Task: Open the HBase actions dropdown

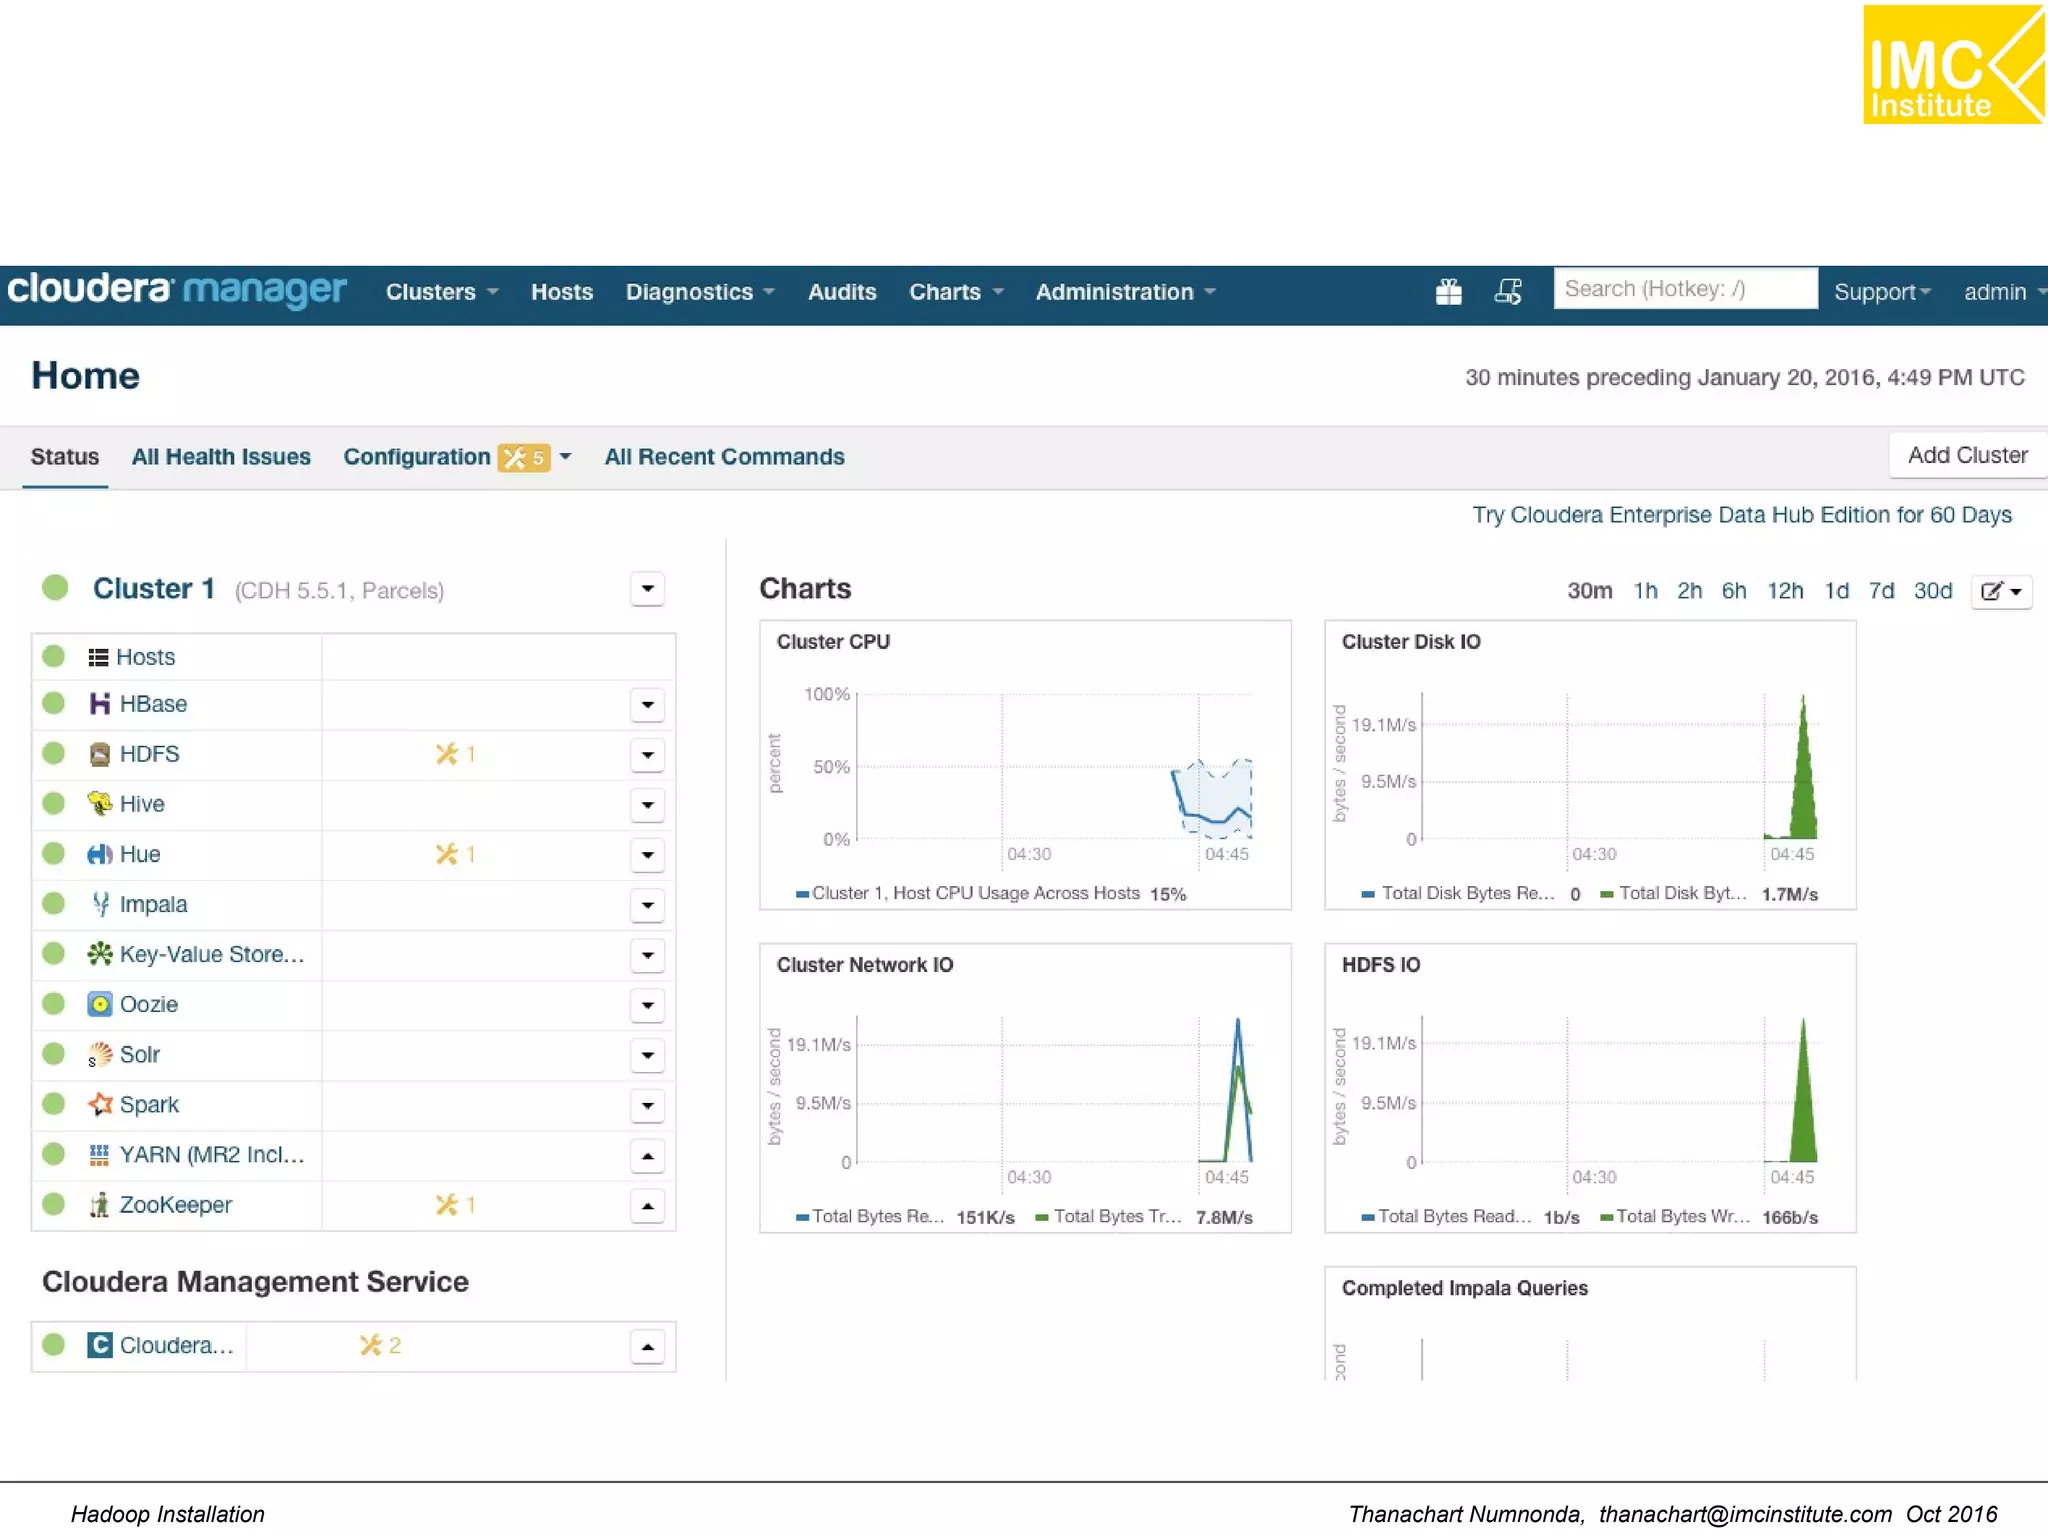Action: coord(648,705)
